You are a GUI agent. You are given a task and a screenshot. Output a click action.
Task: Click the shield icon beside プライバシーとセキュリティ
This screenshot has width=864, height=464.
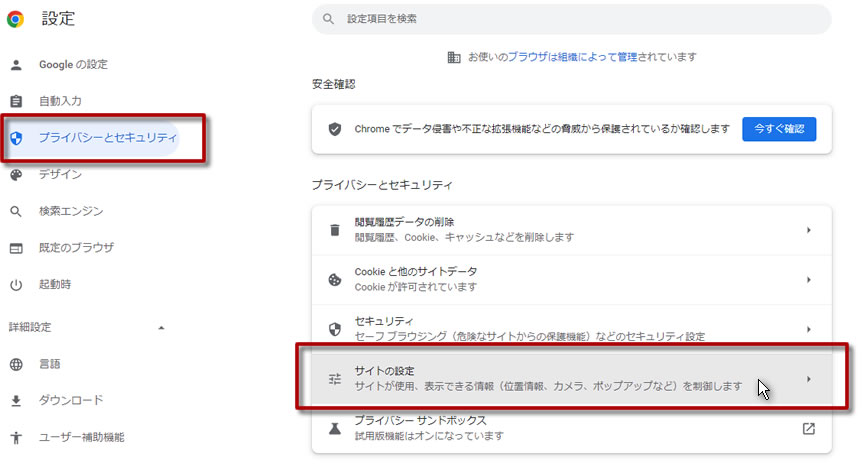[x=16, y=138]
